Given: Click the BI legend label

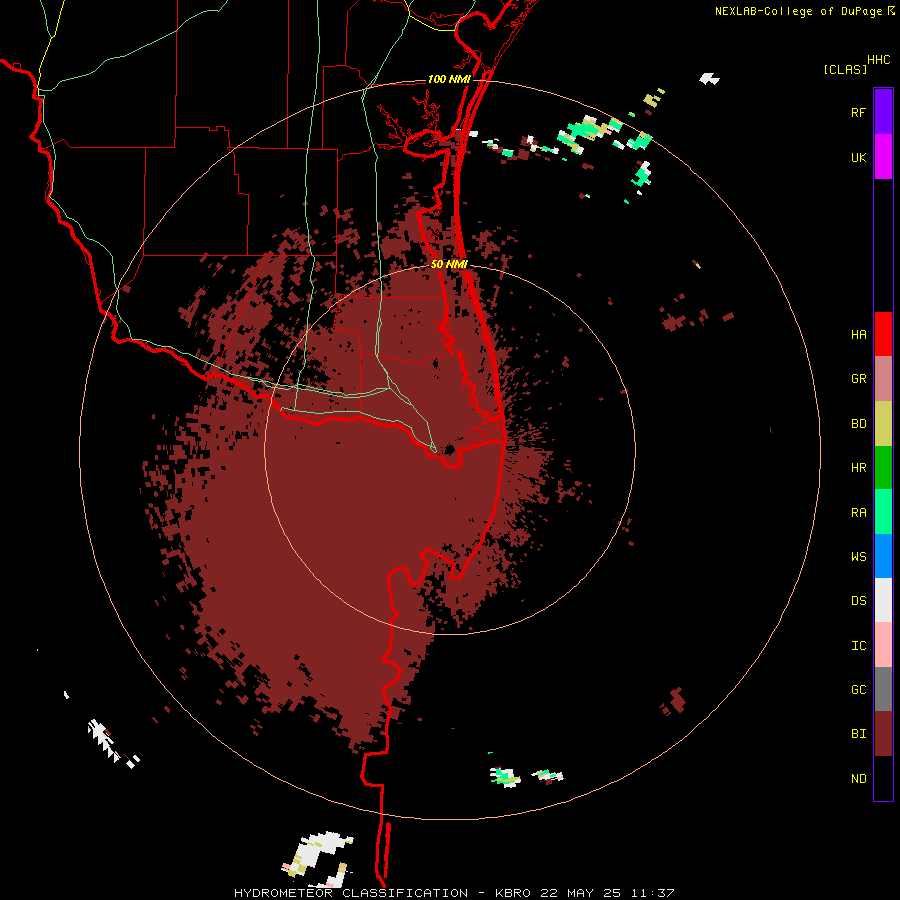Looking at the screenshot, I should click(x=858, y=734).
